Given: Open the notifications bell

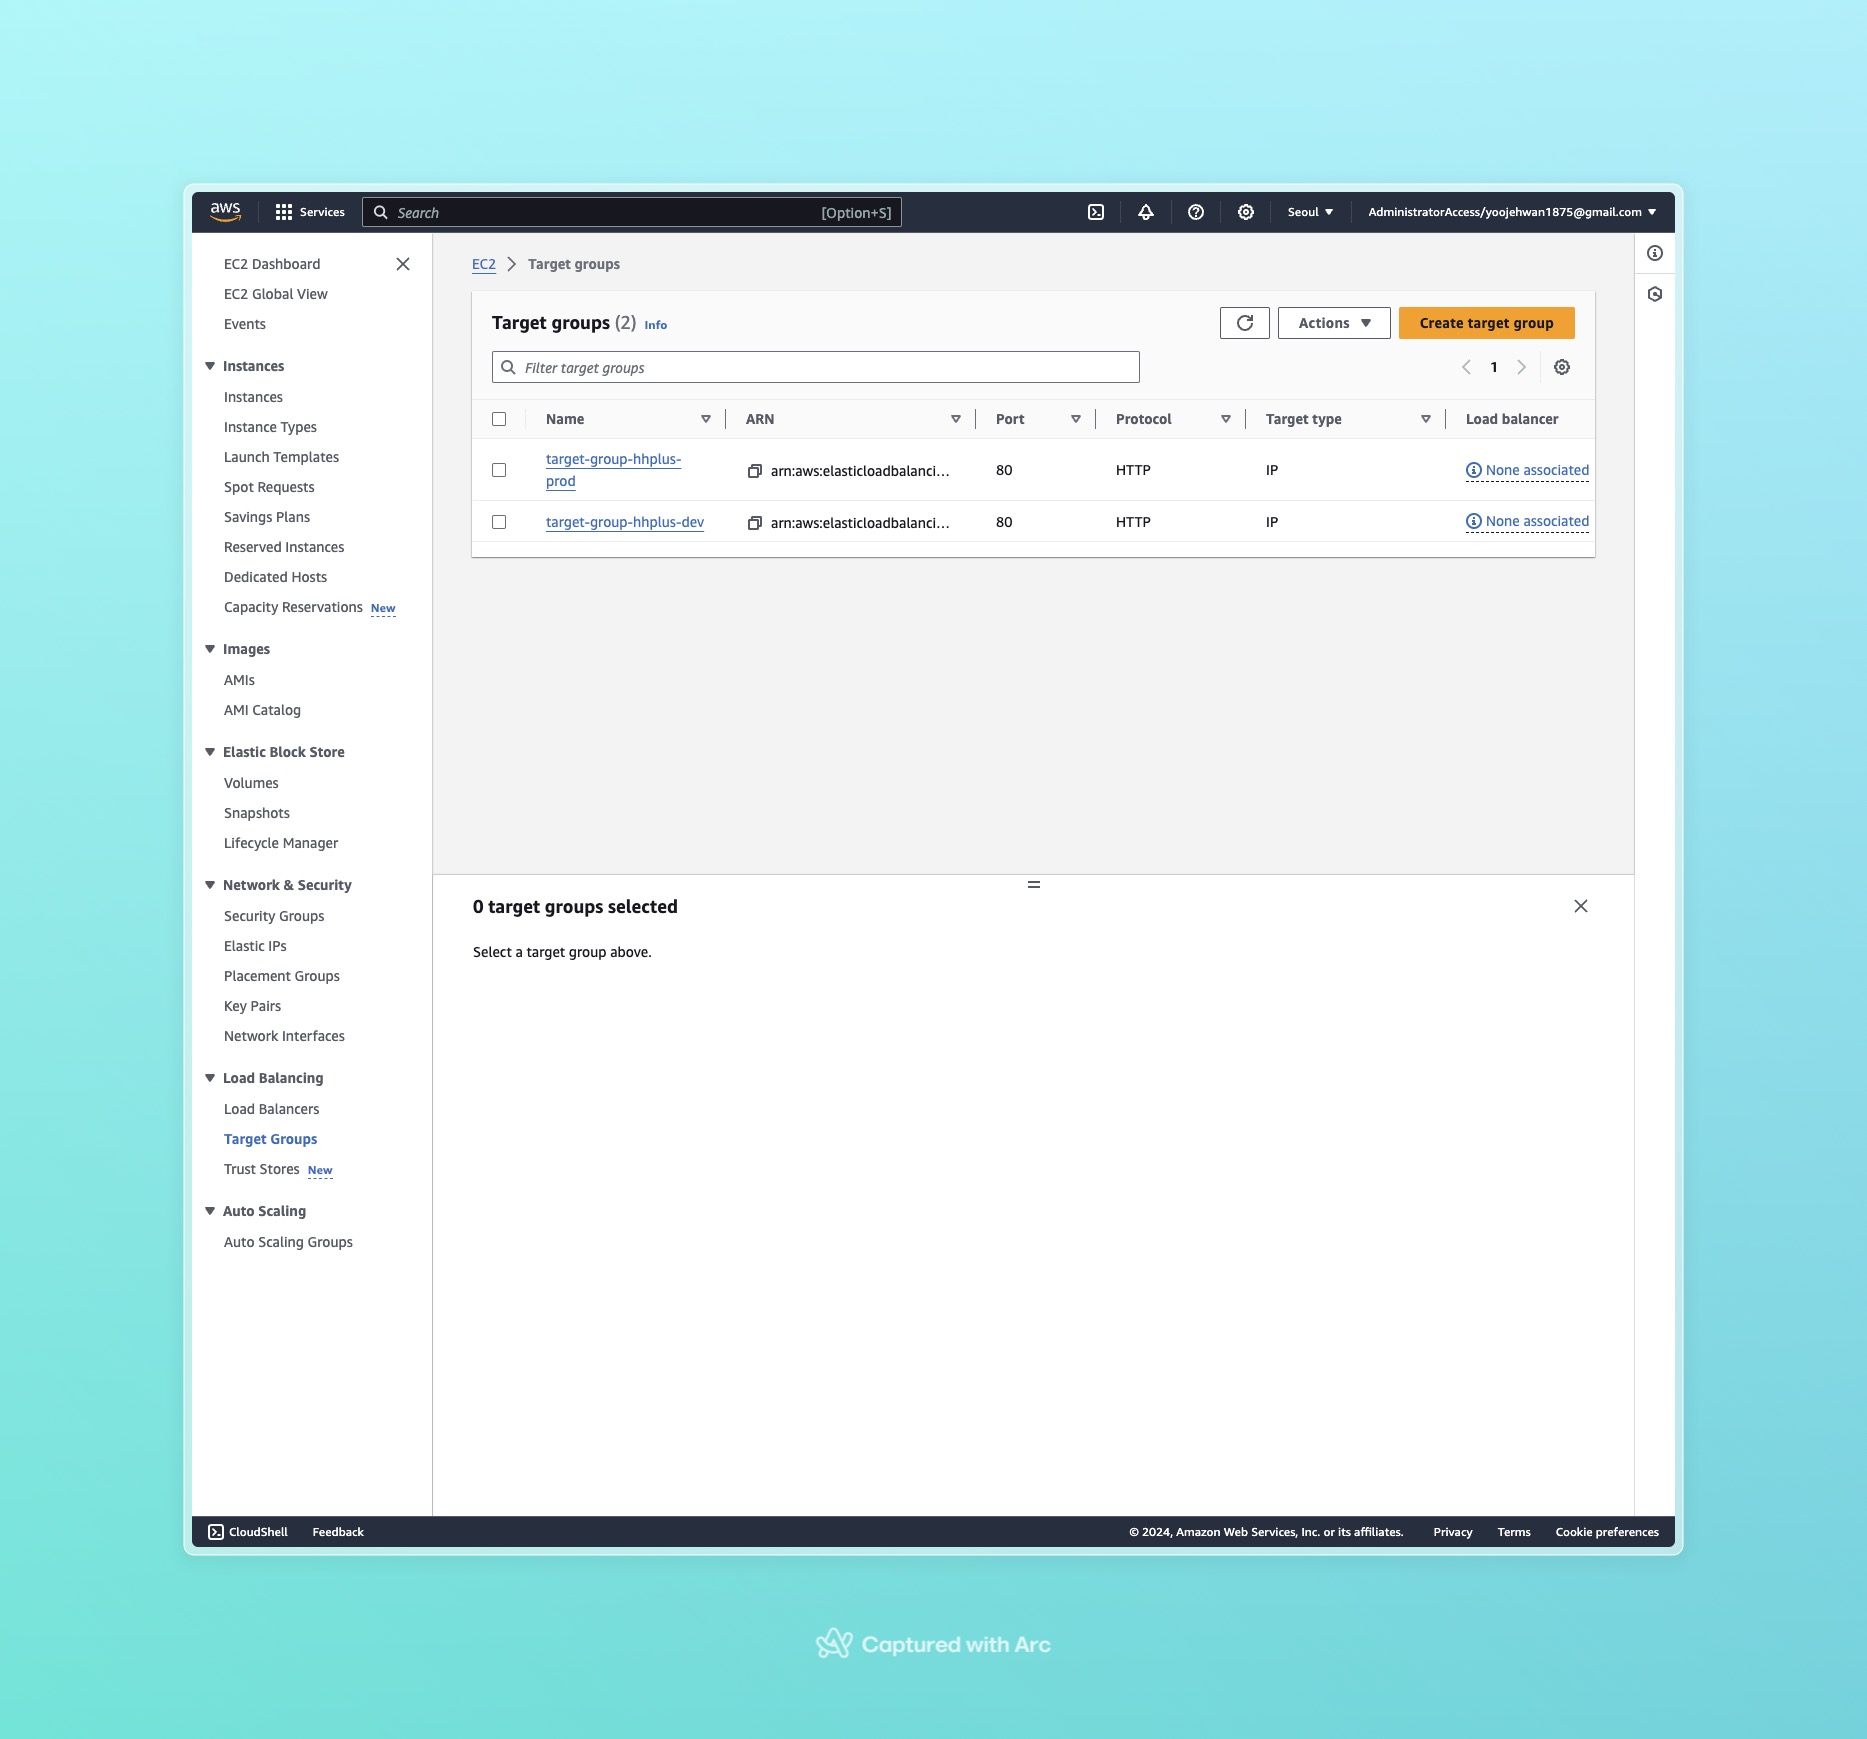Looking at the screenshot, I should 1146,212.
